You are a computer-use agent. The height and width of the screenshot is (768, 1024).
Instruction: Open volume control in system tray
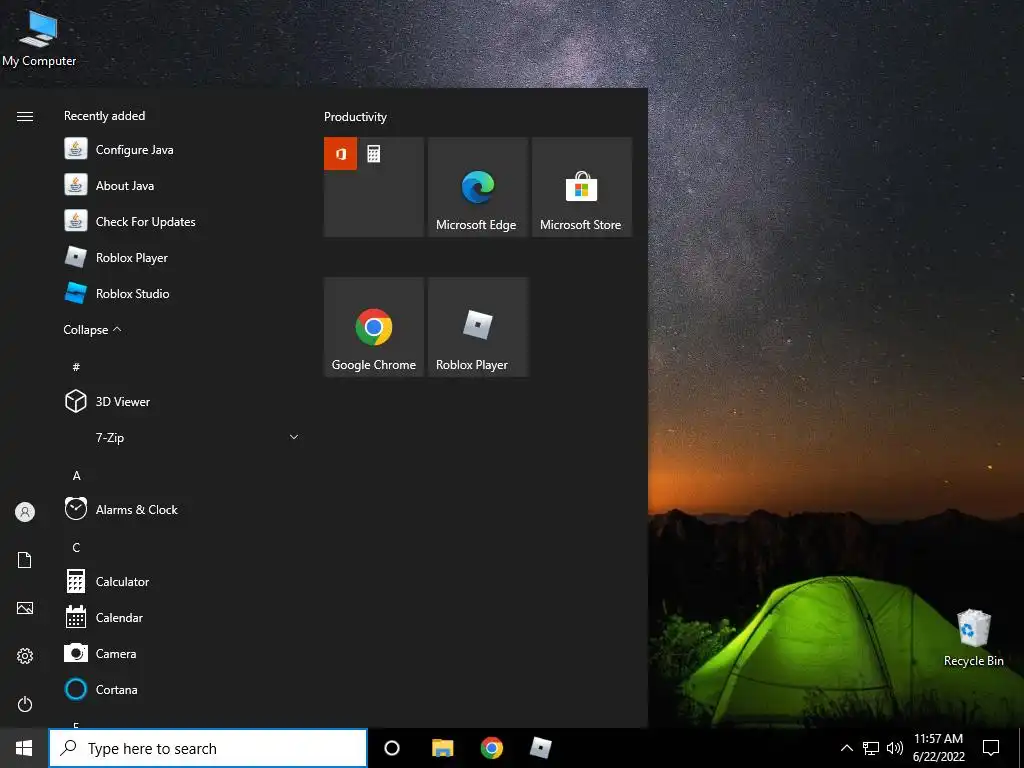click(x=895, y=748)
